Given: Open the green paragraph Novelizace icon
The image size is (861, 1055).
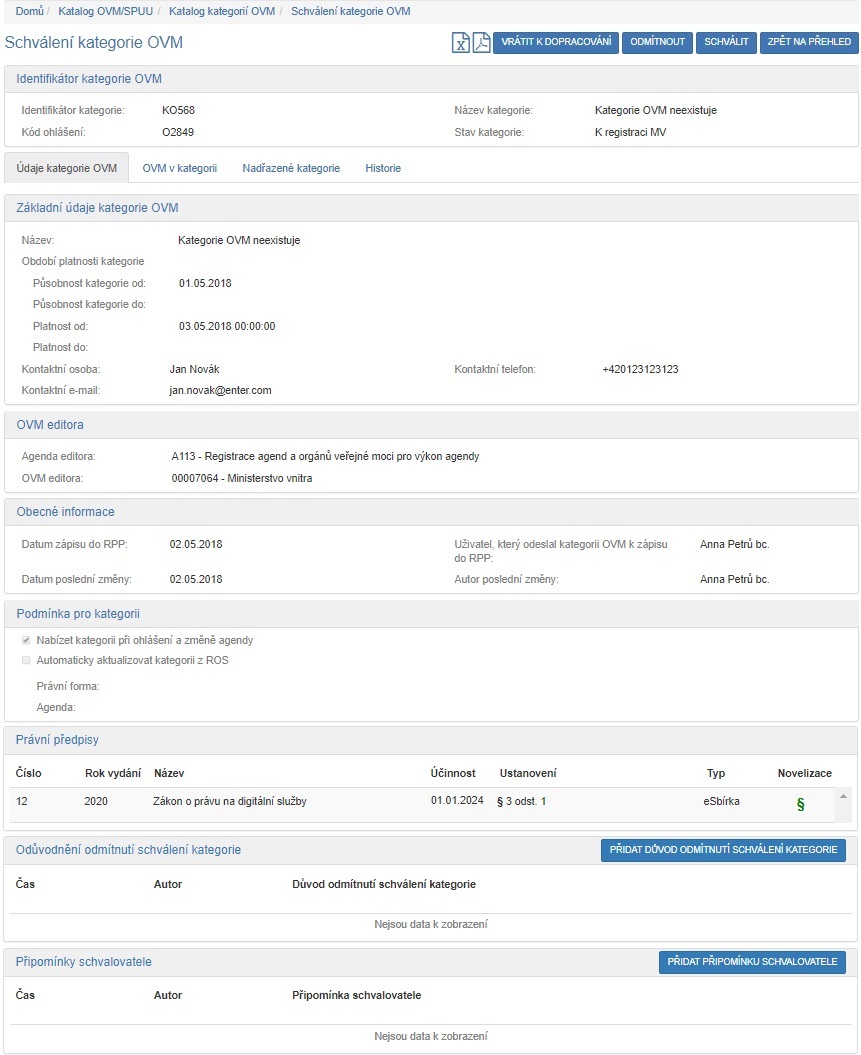Looking at the screenshot, I should pos(800,804).
